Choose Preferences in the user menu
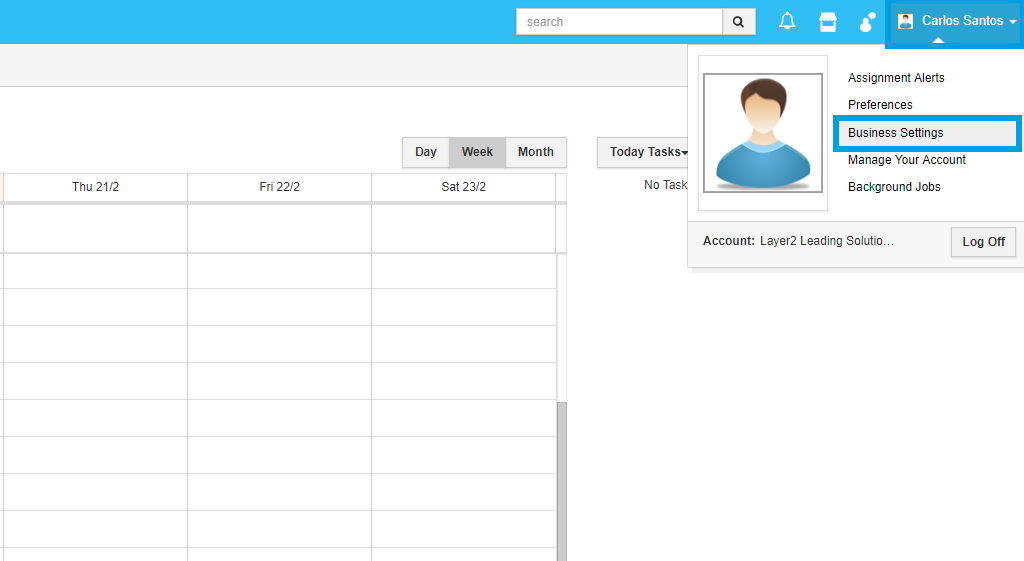The image size is (1024, 561). click(x=880, y=105)
